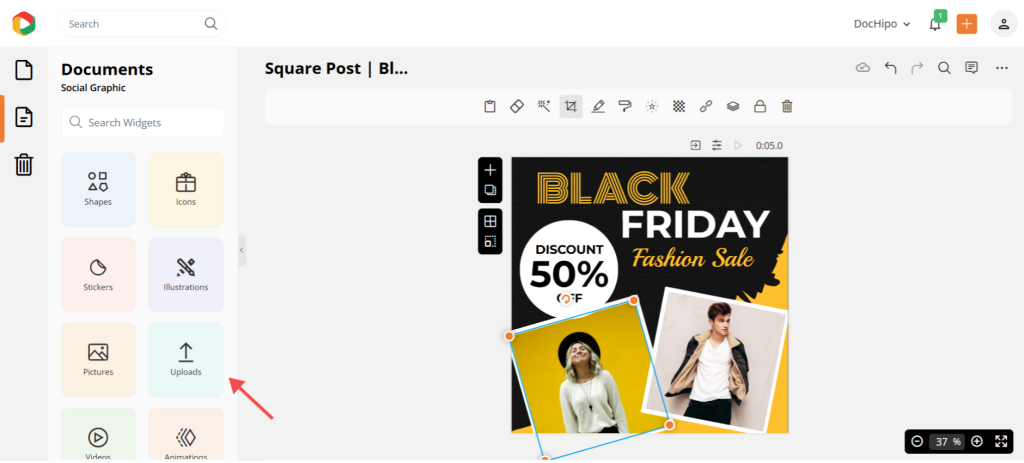Delete selected element with toolbar trash icon
The height and width of the screenshot is (463, 1024).
pos(787,106)
